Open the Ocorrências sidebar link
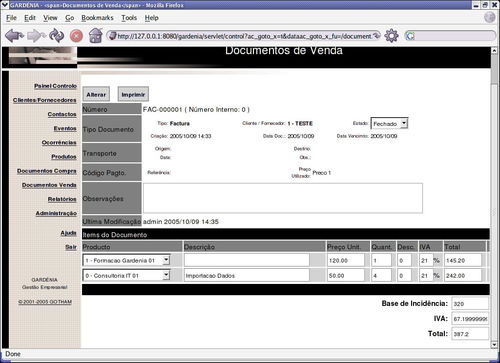Image resolution: width=500 pixels, height=363 pixels. pyautogui.click(x=59, y=143)
